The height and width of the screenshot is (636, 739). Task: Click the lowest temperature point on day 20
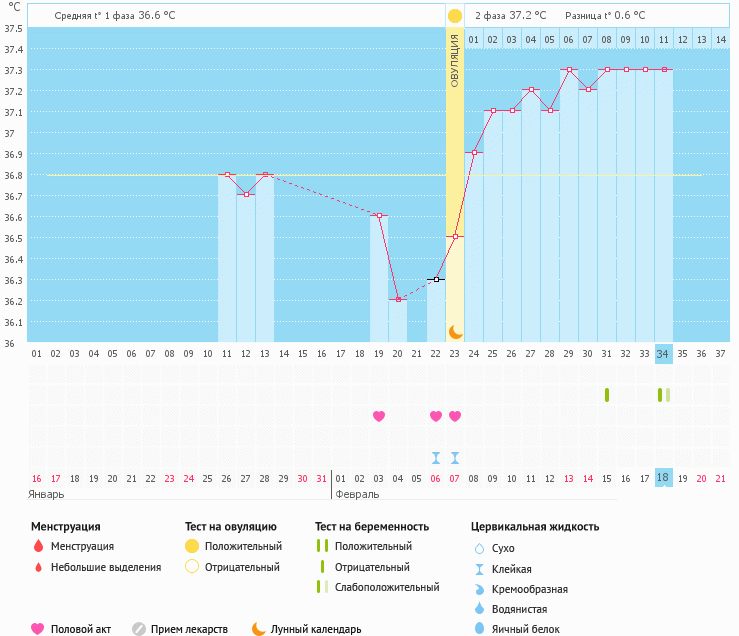(x=398, y=299)
